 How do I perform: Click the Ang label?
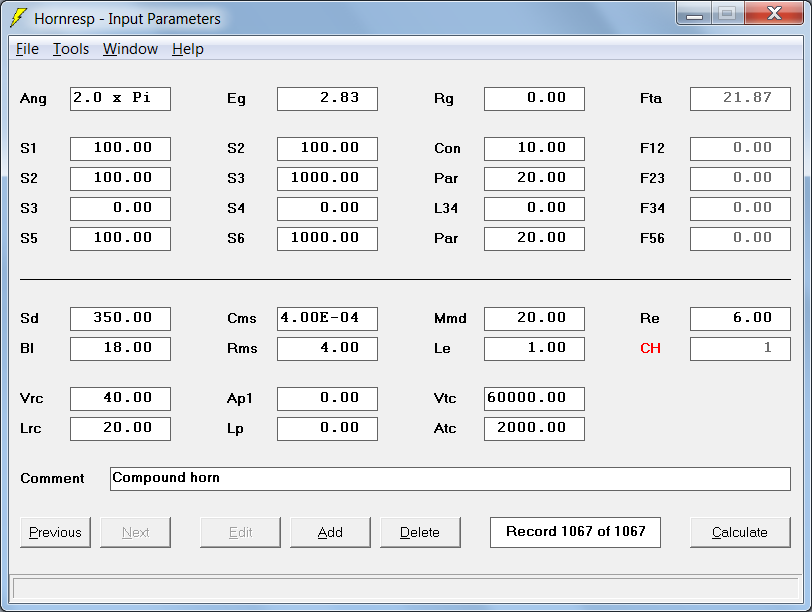point(33,99)
